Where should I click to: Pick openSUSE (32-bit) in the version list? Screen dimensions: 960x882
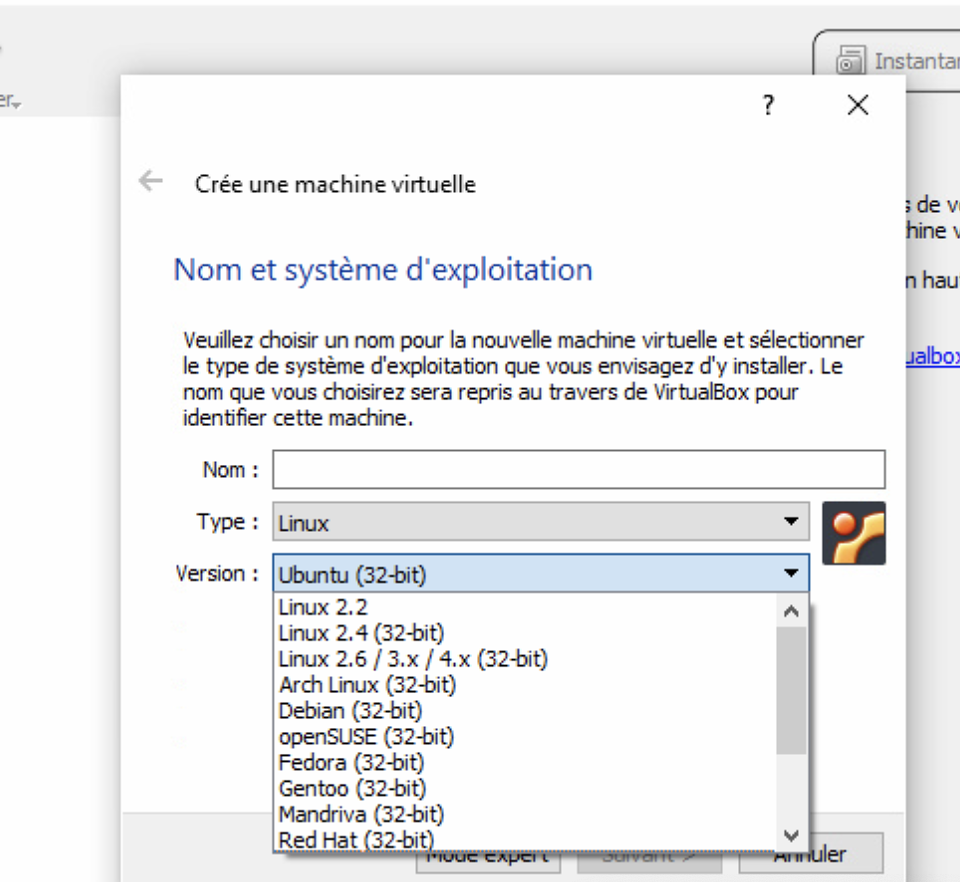[x=525, y=737]
